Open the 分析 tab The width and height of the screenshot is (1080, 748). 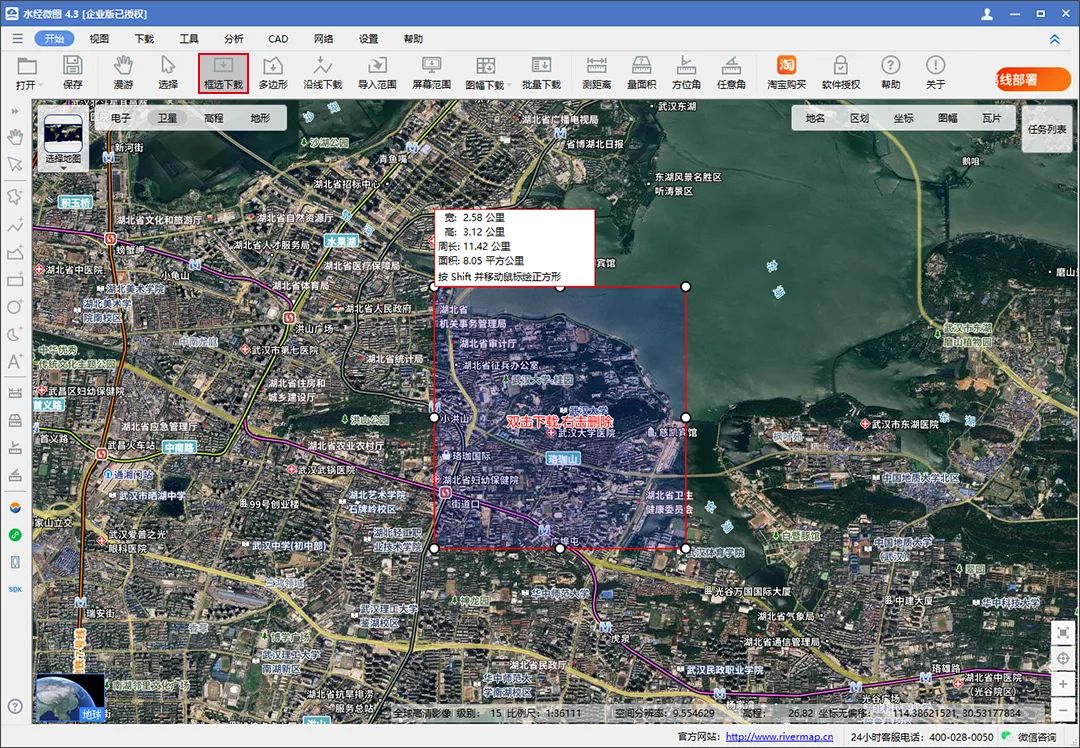click(x=233, y=39)
